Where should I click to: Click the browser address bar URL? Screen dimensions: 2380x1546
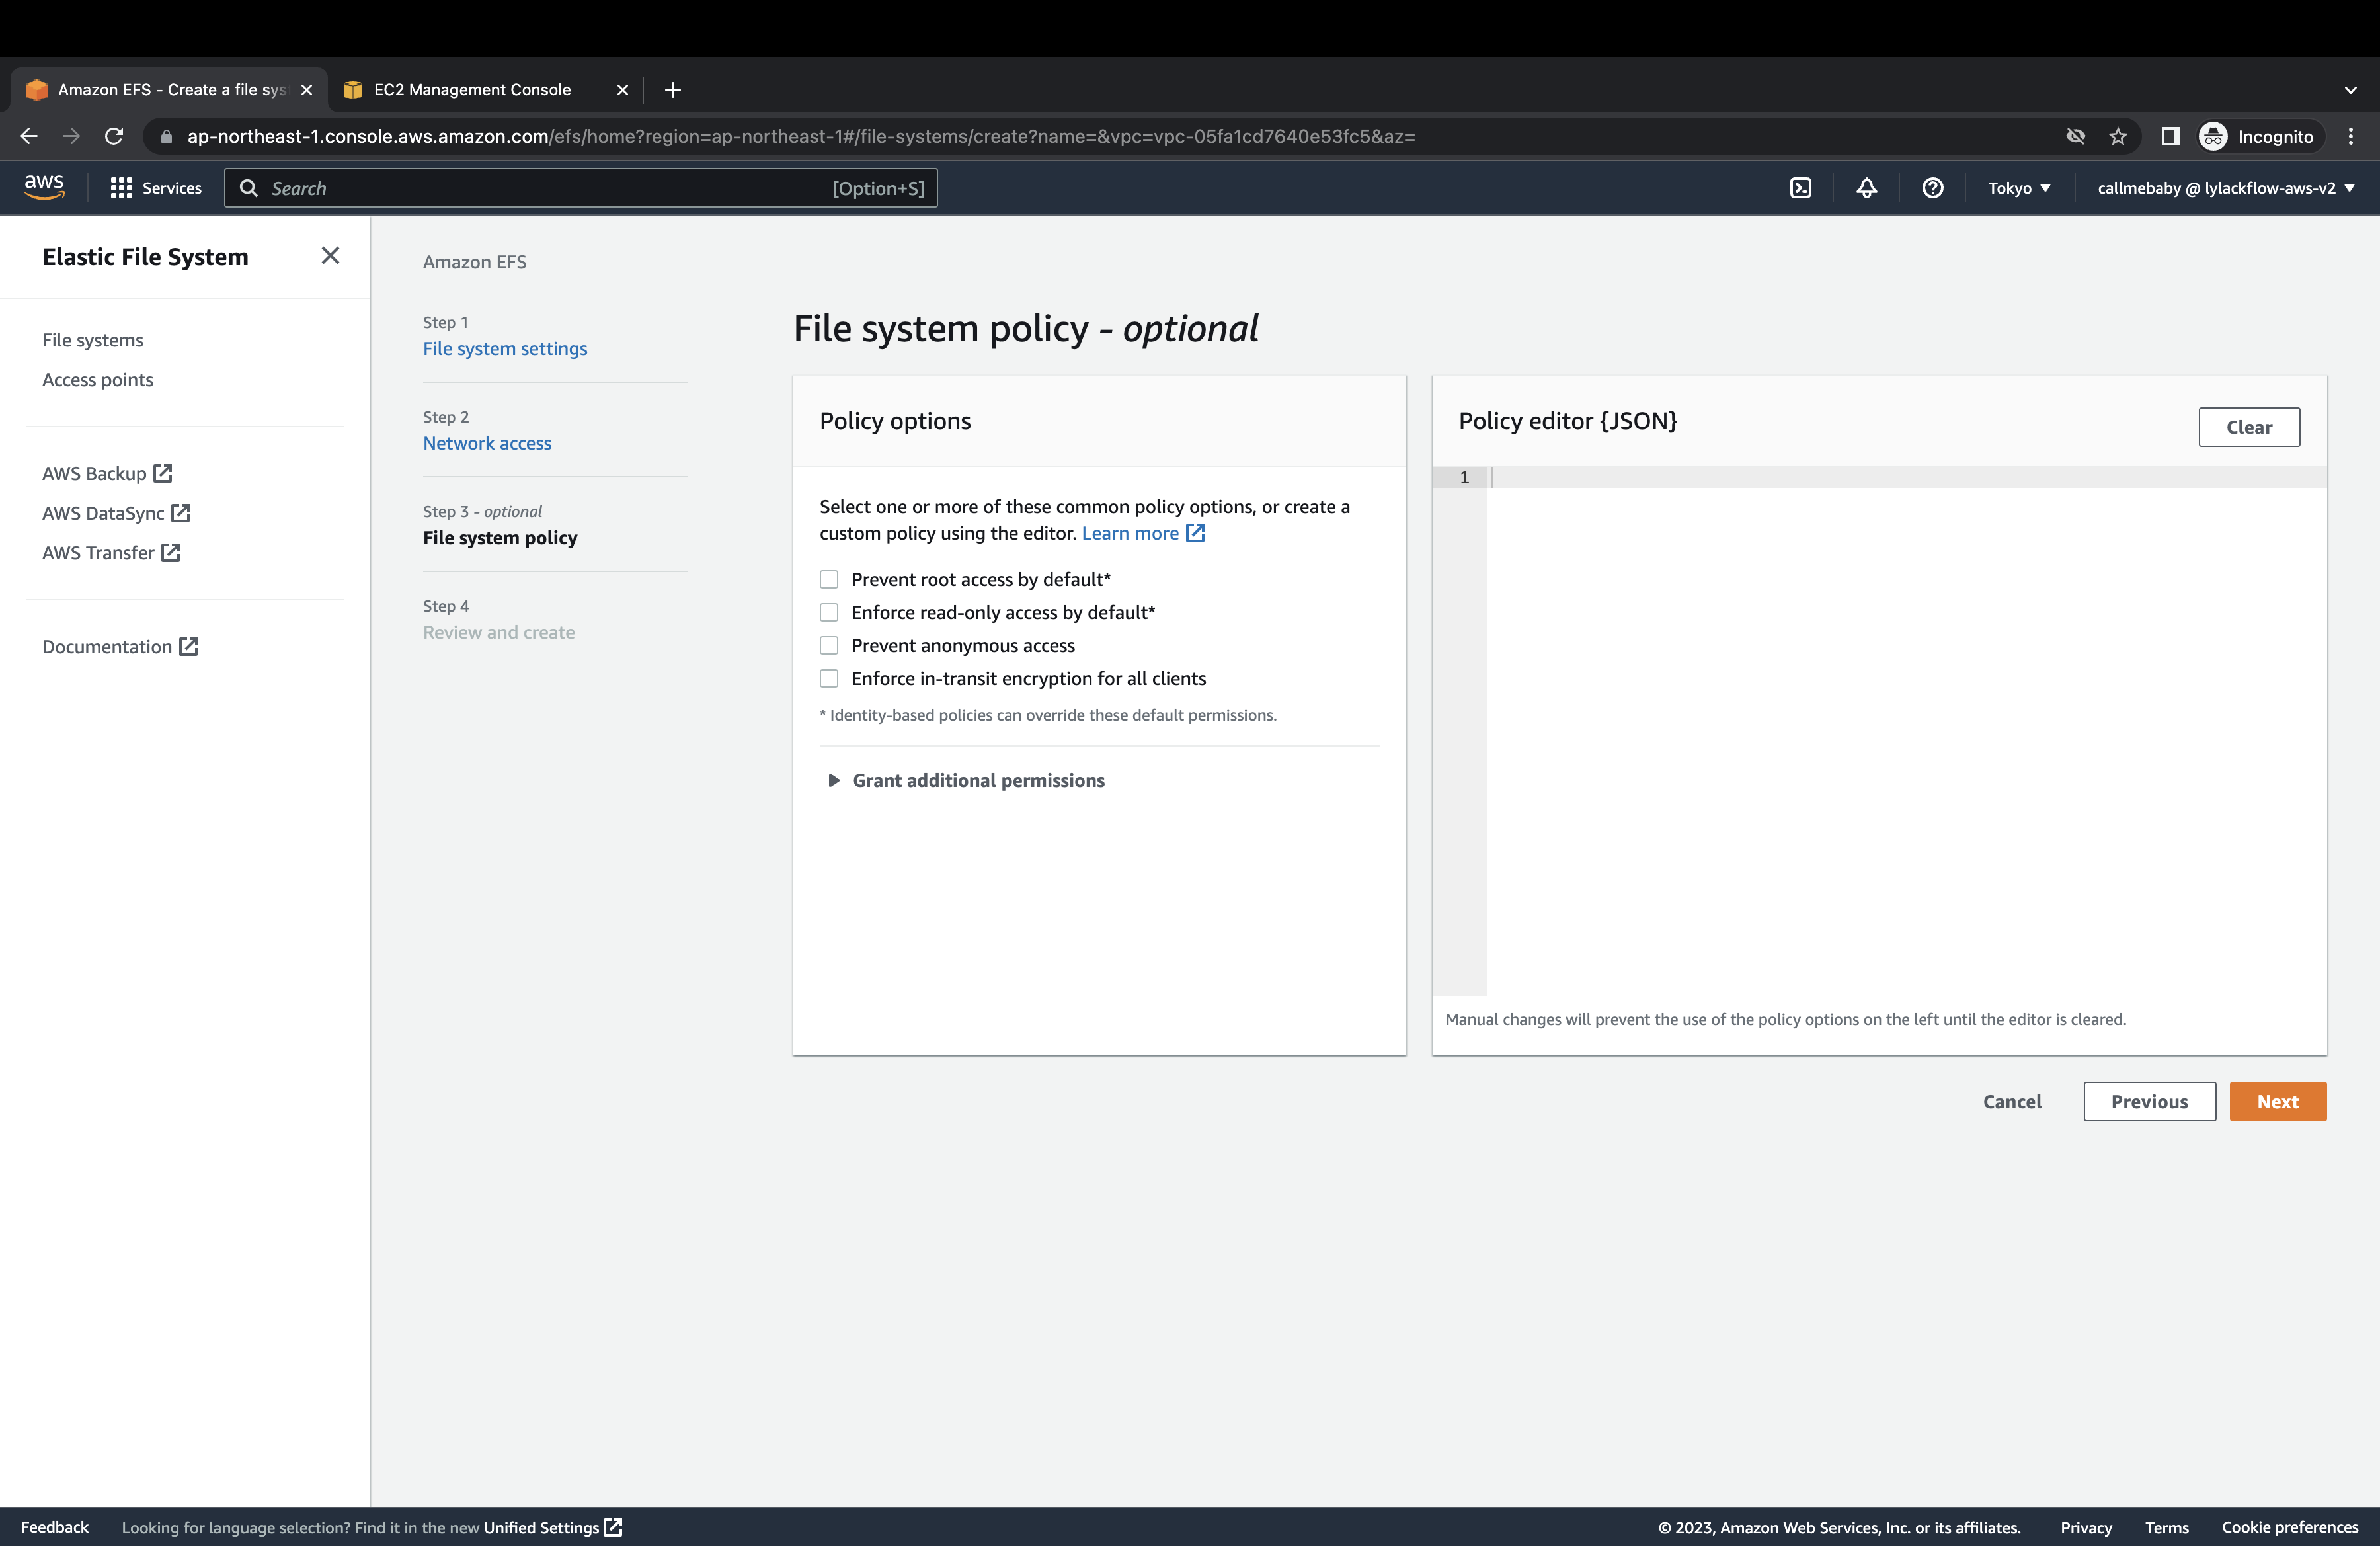[x=800, y=136]
